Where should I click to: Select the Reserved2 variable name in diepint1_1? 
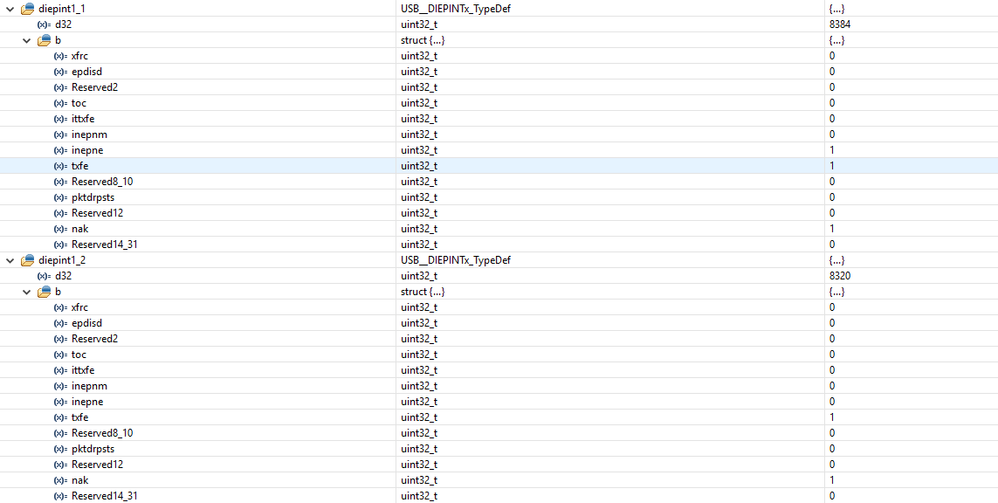94,87
